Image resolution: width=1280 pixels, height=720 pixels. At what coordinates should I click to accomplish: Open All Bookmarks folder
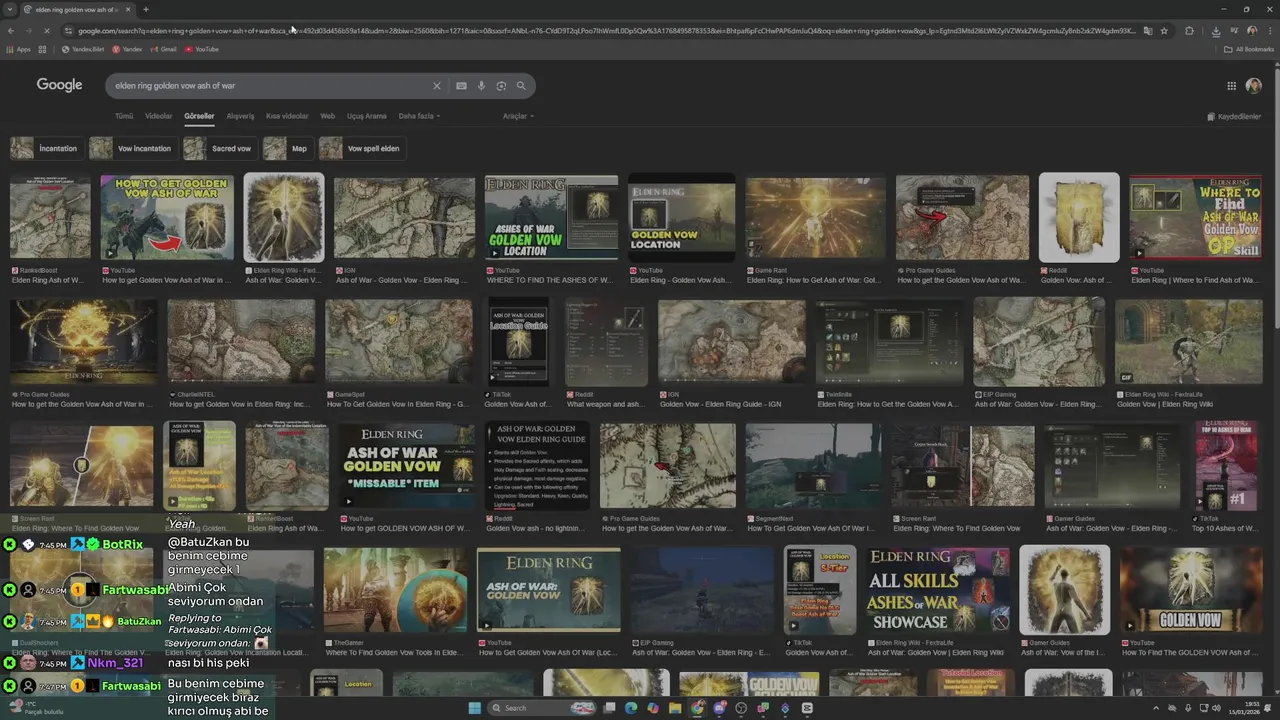(1249, 49)
